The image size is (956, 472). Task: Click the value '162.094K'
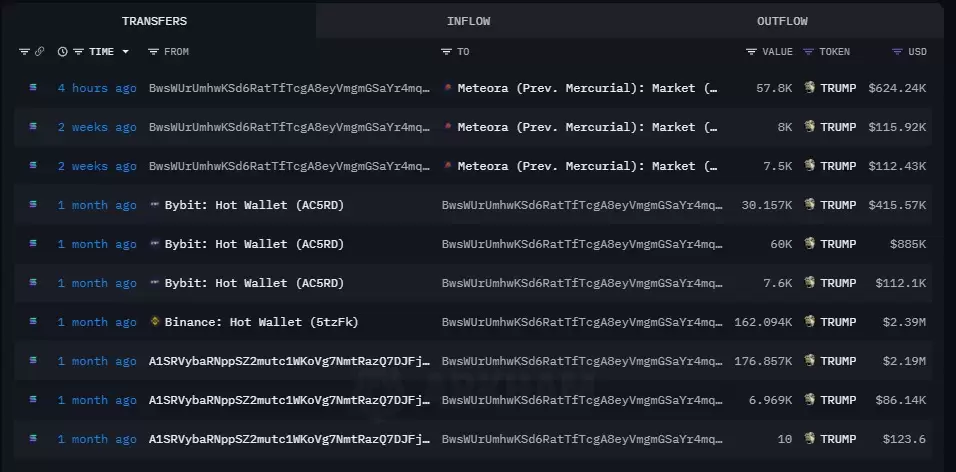(763, 322)
